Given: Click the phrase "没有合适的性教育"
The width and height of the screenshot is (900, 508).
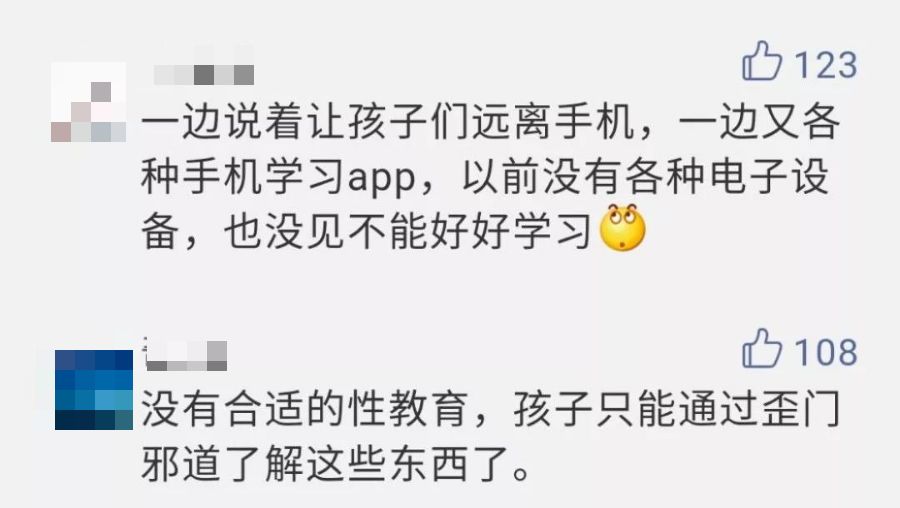Looking at the screenshot, I should click(x=304, y=408).
